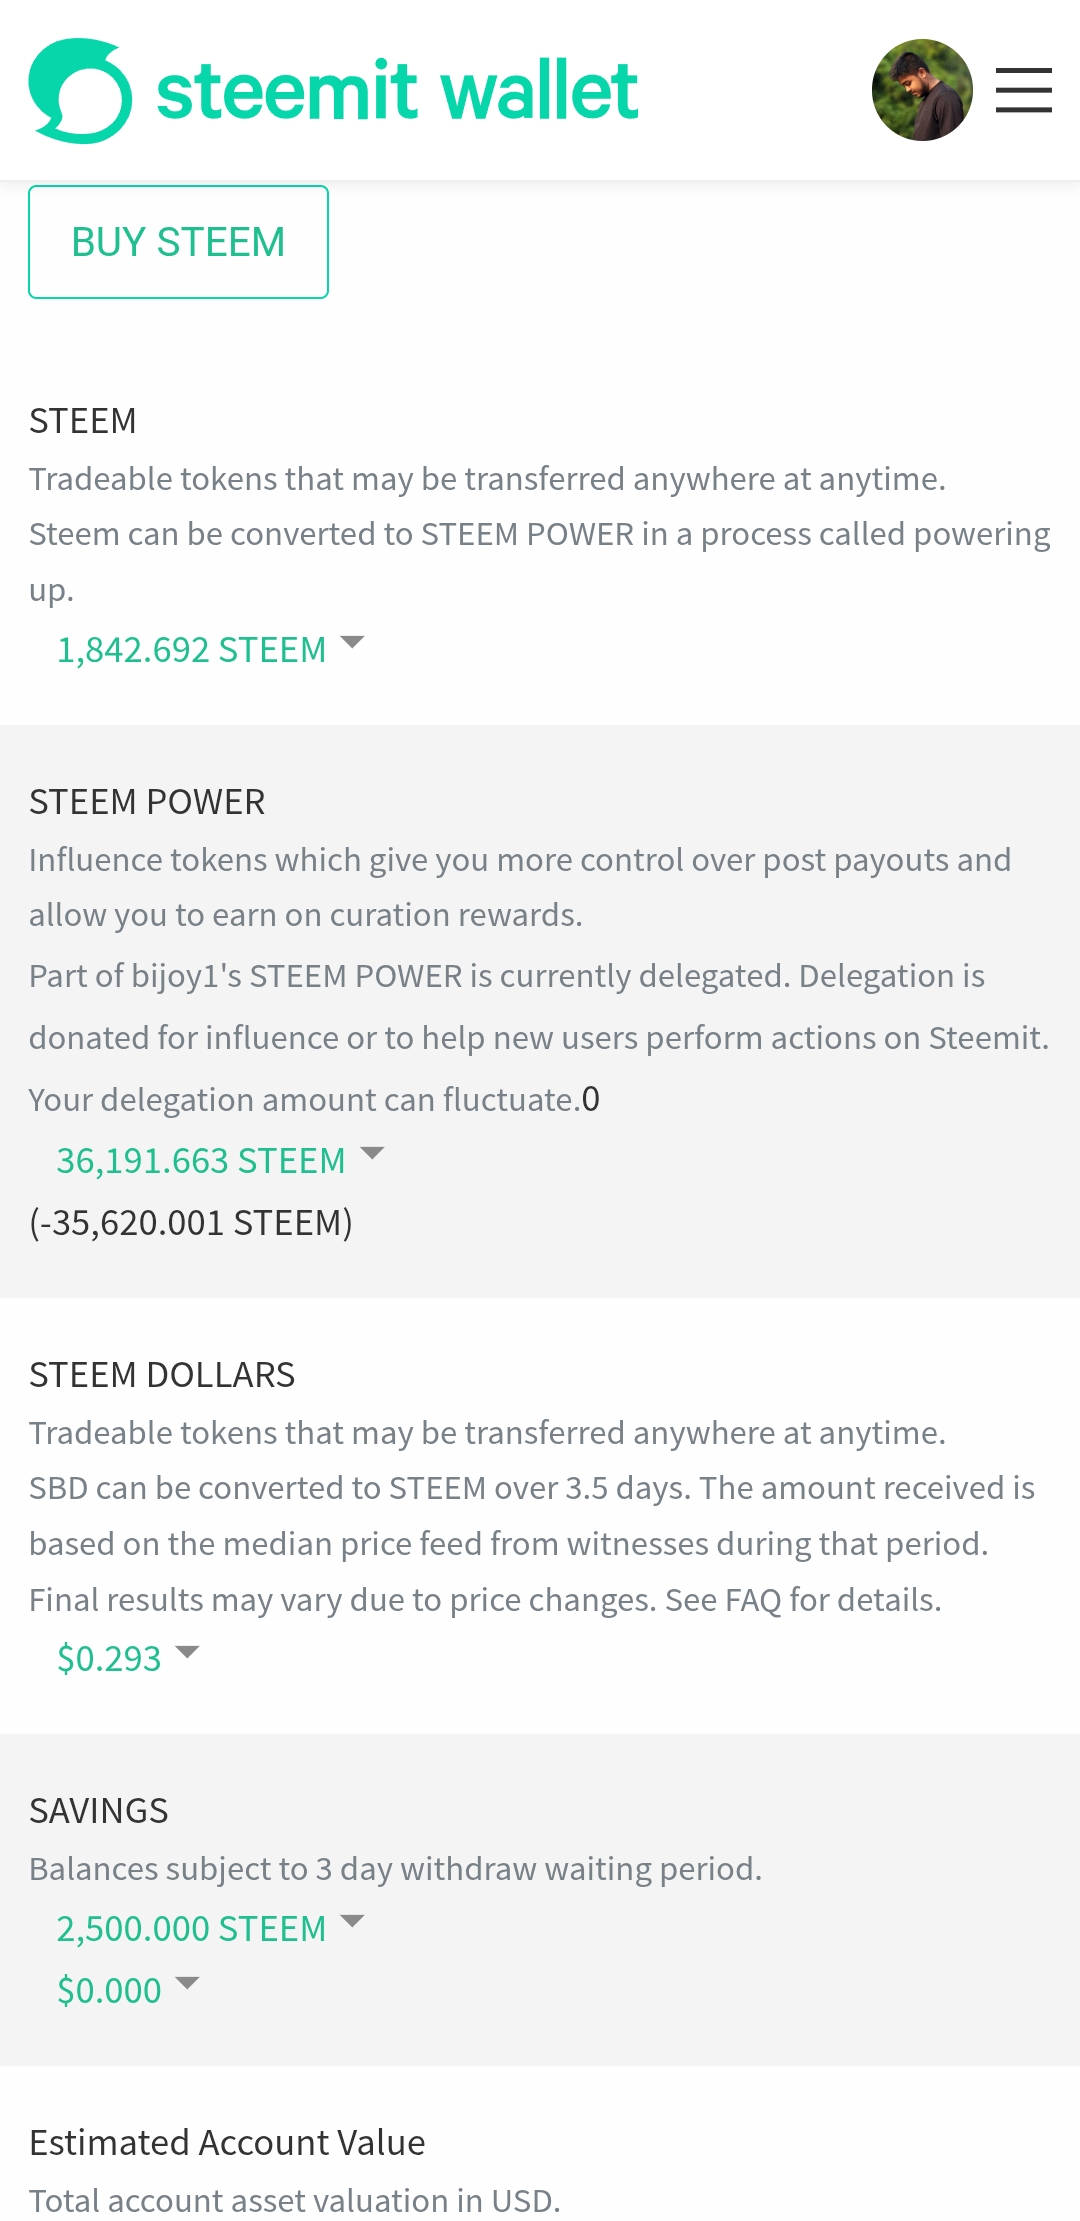Select the SAVINGS section heading
The height and width of the screenshot is (2221, 1080).
[x=99, y=1811]
